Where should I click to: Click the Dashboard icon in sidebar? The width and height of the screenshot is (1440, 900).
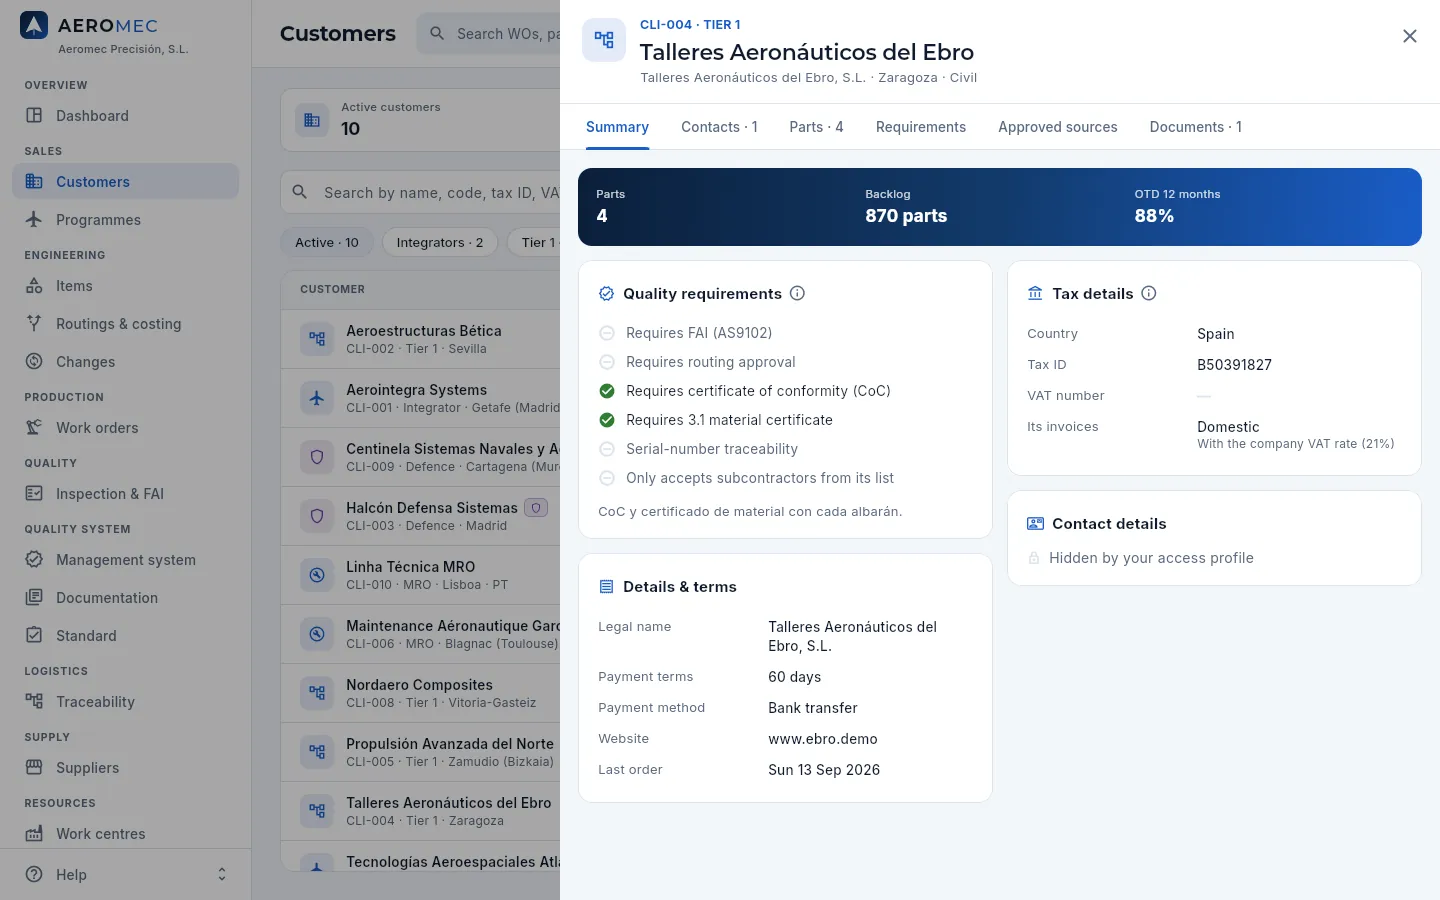click(x=34, y=115)
